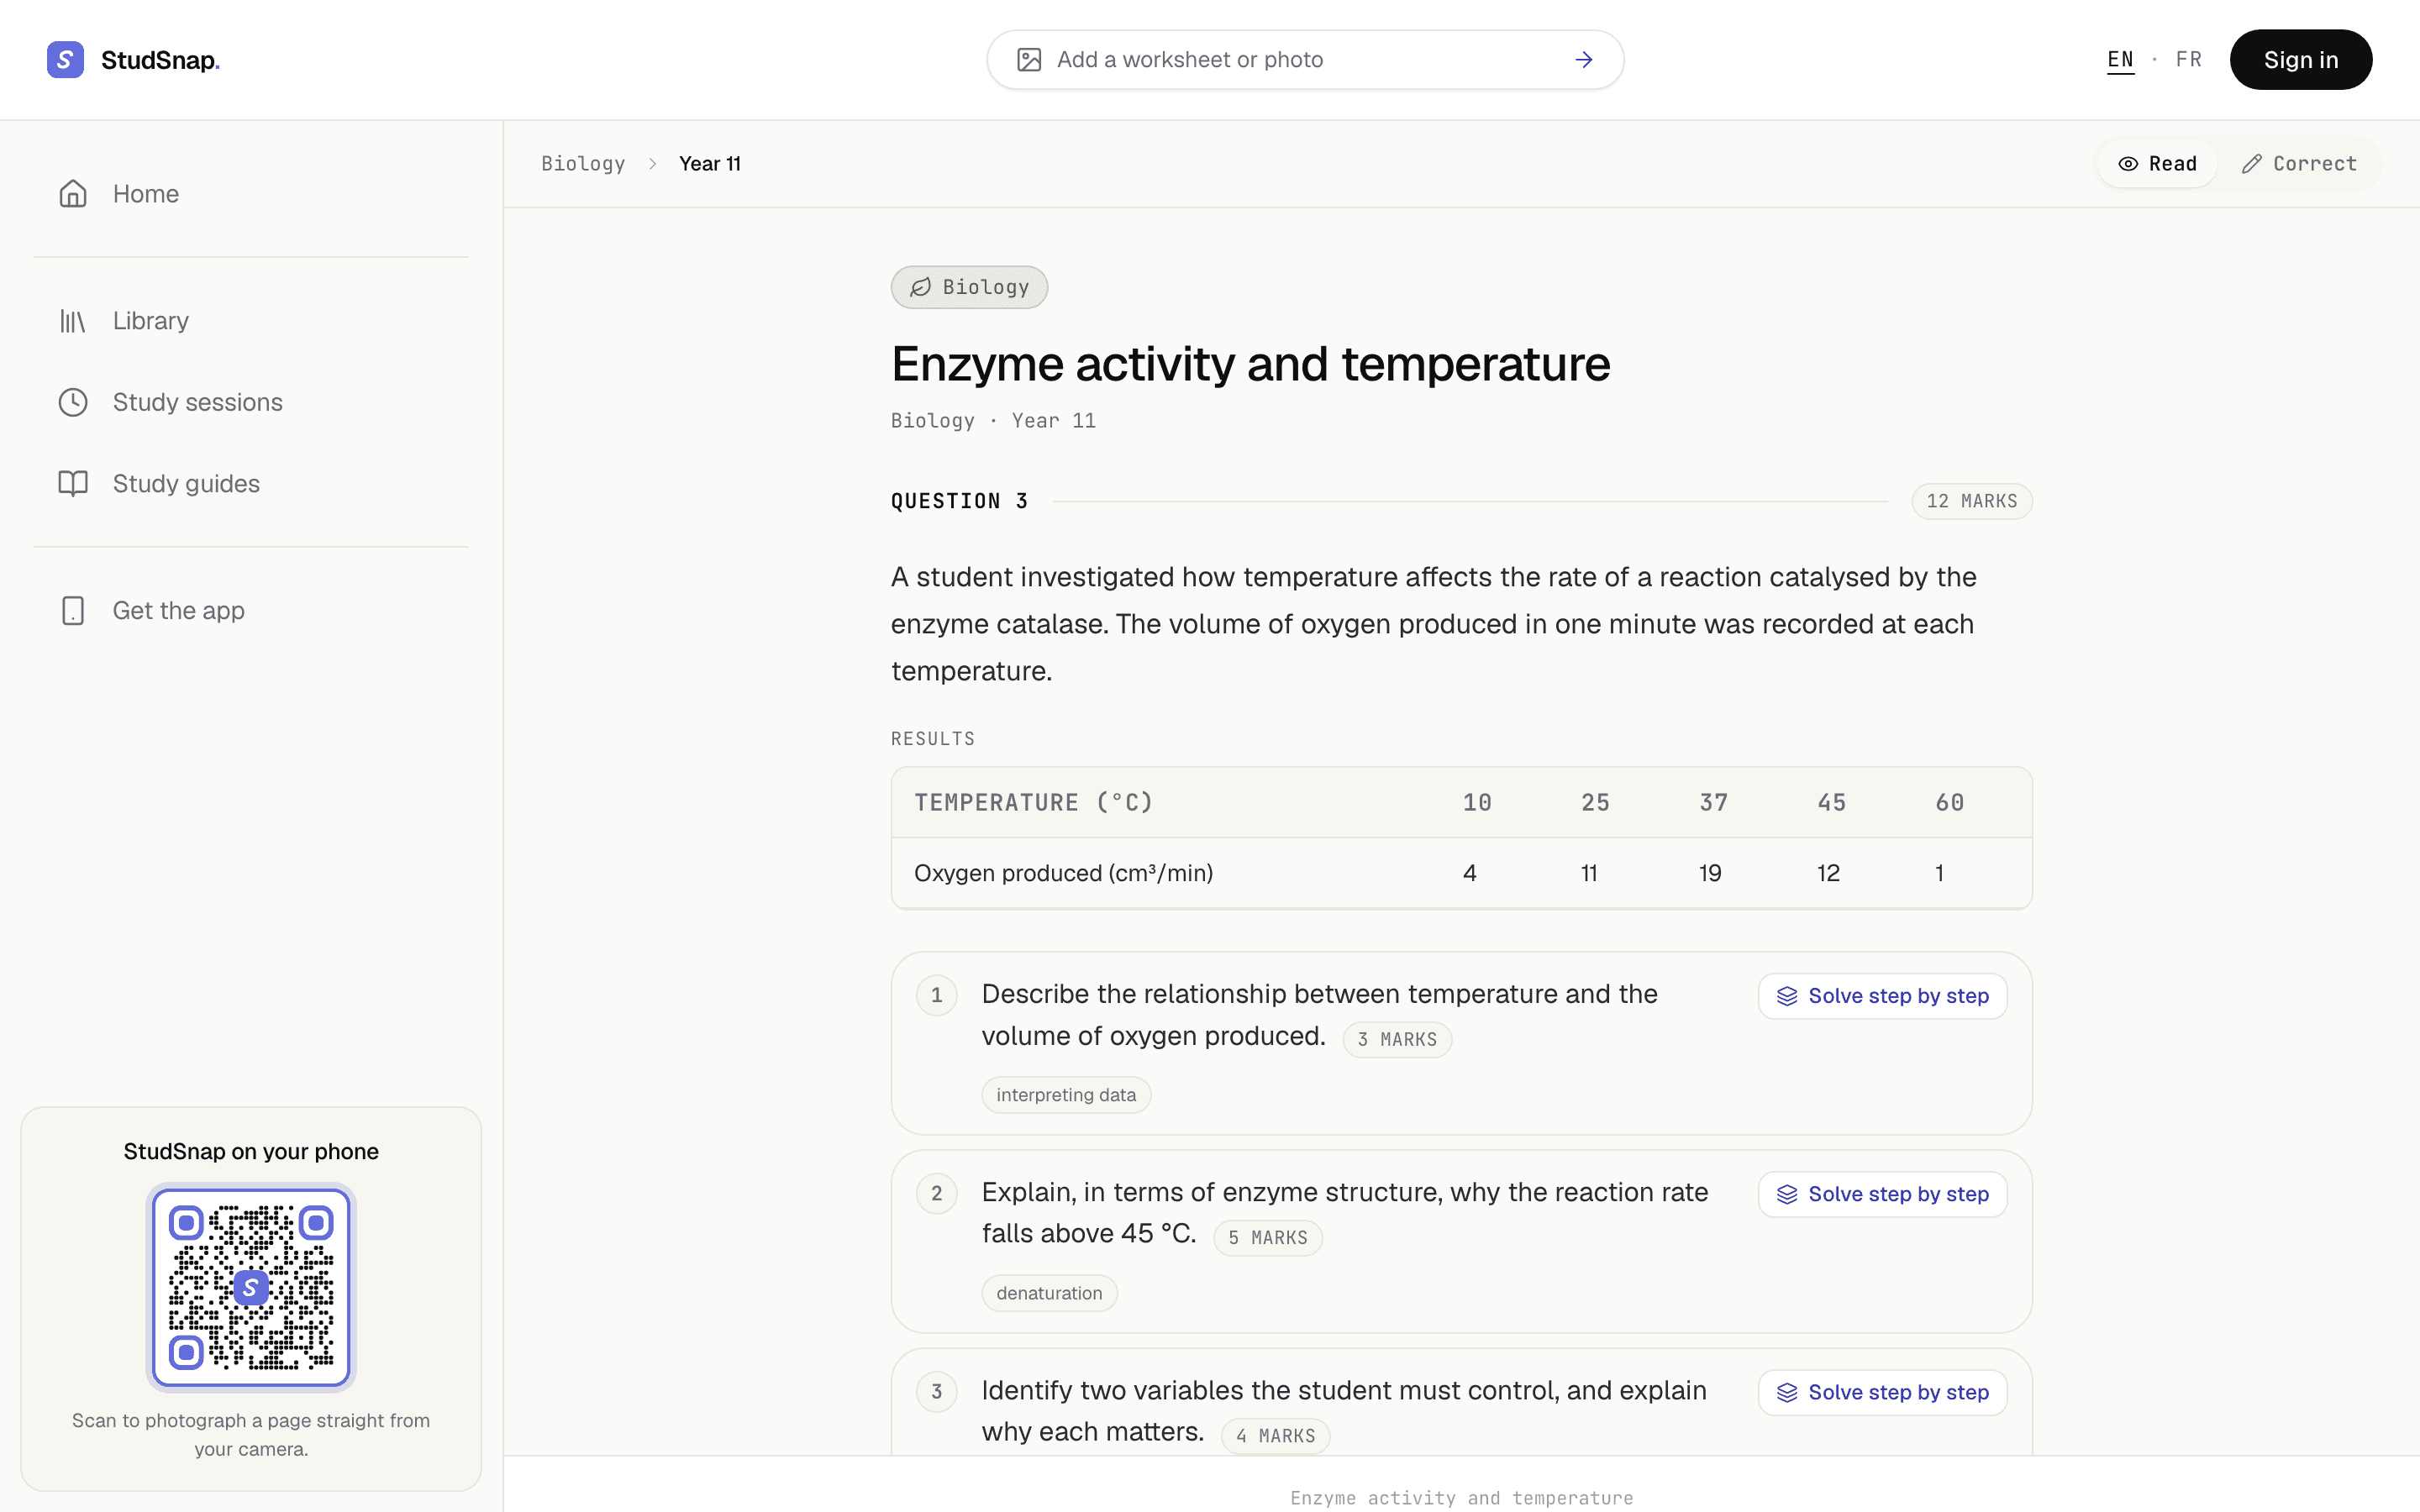Open Study sessions clock icon
Image resolution: width=2420 pixels, height=1512 pixels.
click(73, 402)
